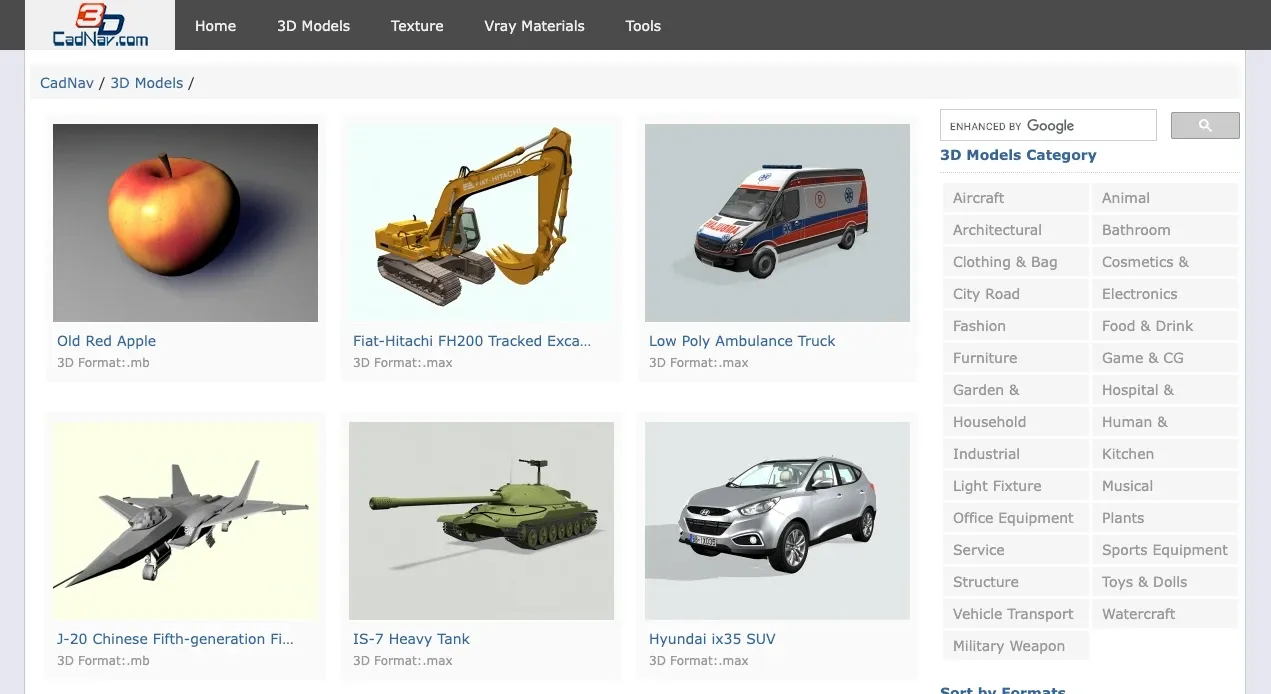Select the Structure category
This screenshot has width=1271, height=694.
[x=1015, y=582]
